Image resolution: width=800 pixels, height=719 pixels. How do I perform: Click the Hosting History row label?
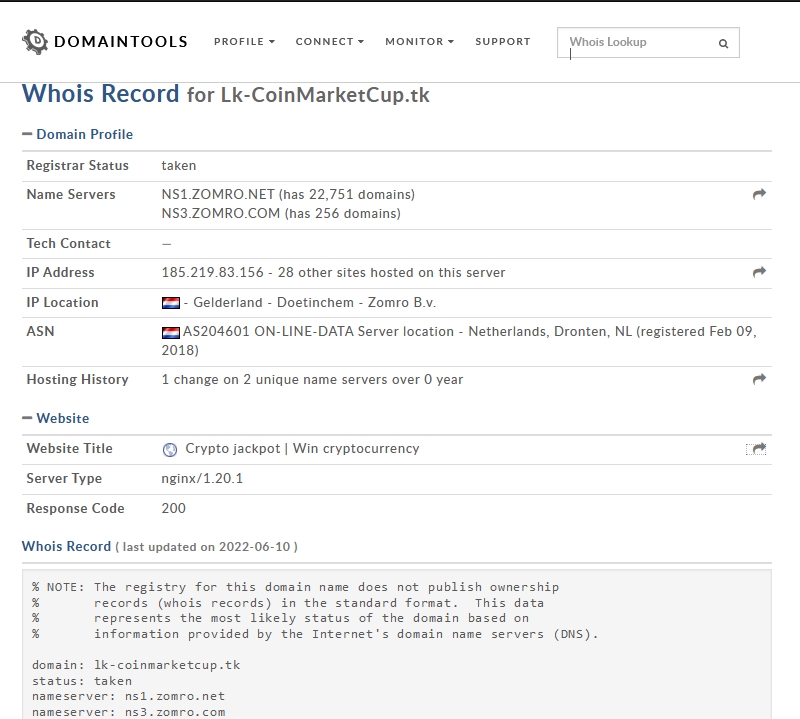point(78,380)
